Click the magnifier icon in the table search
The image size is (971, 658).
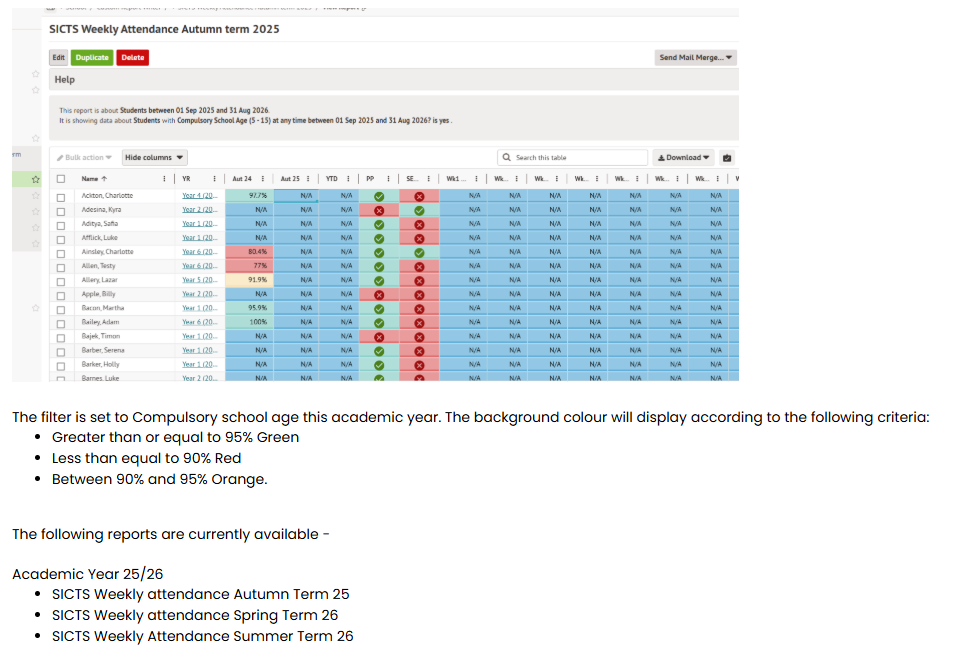coord(507,158)
